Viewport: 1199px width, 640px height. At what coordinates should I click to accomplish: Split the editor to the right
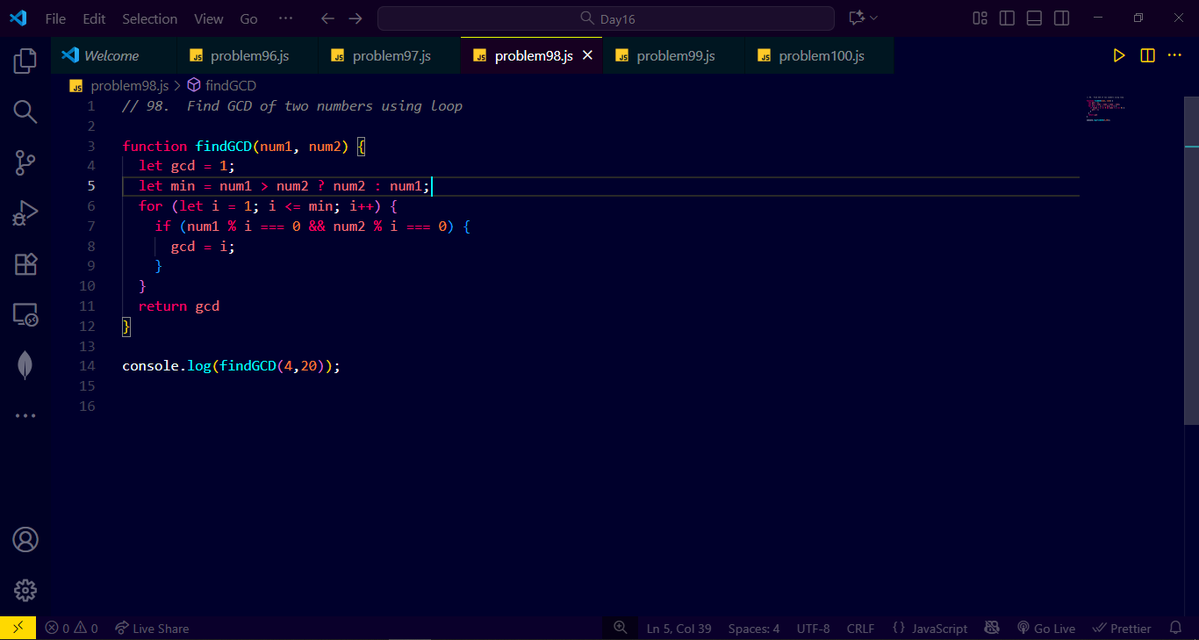coord(1147,56)
